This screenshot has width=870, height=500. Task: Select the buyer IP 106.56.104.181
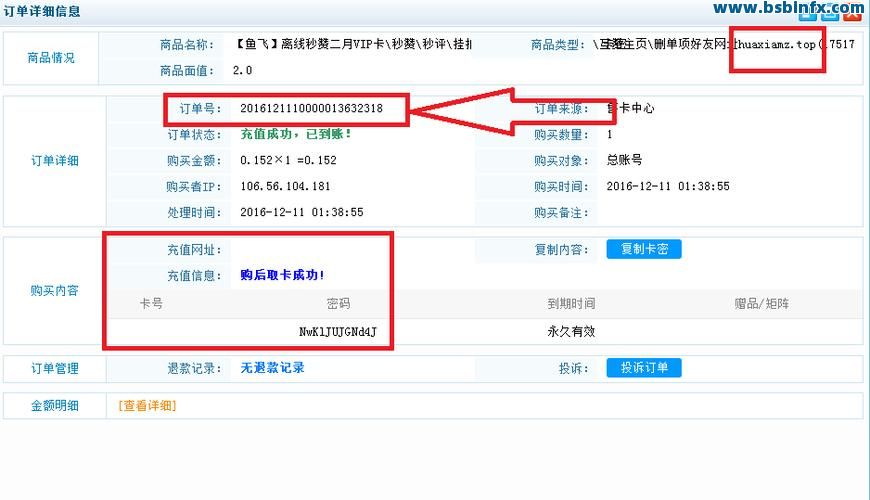[x=285, y=186]
